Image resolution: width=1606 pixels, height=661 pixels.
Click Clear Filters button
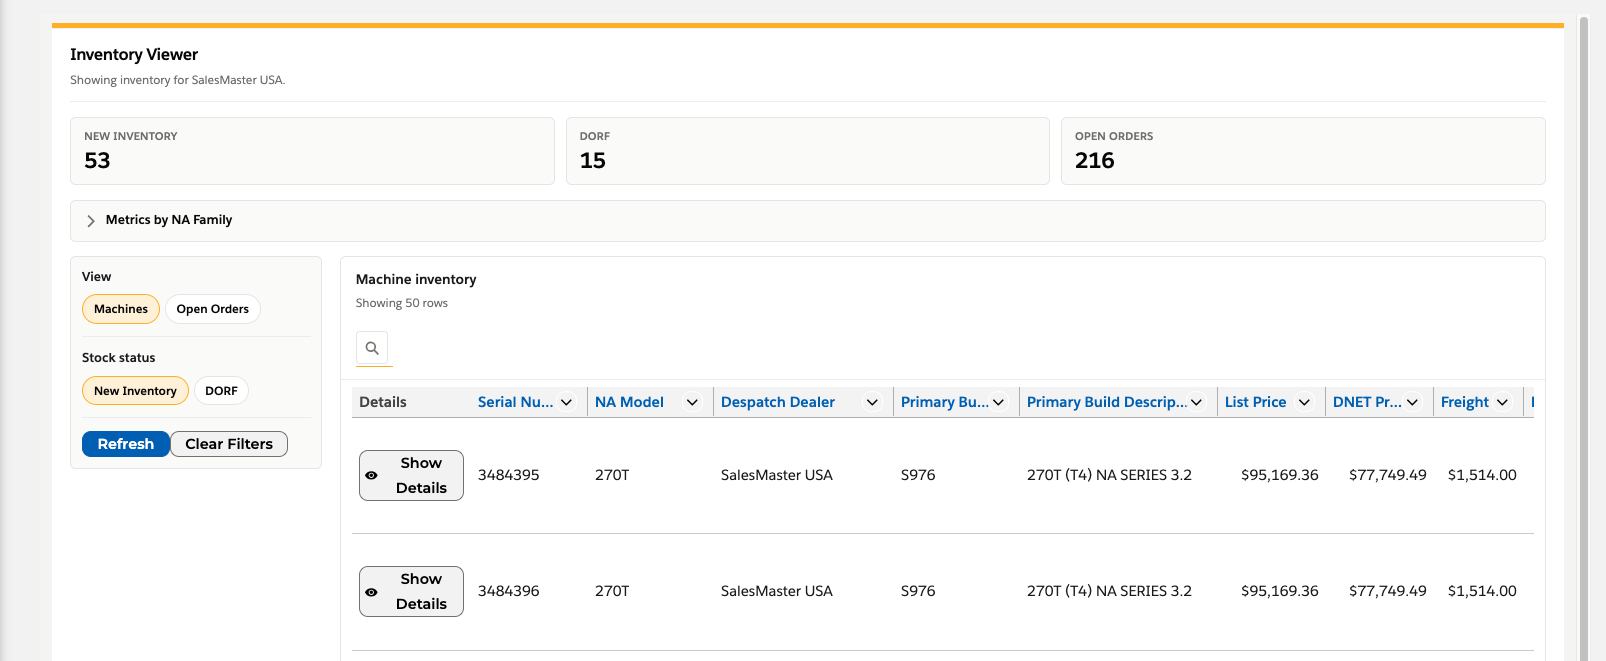point(229,444)
